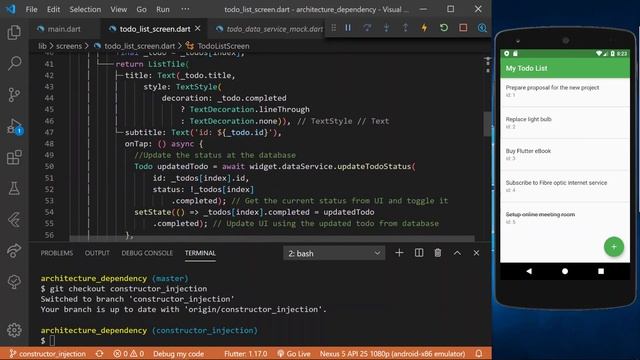Click the 'lib' breadcrumb segment
Image resolution: width=640 pixels, height=360 pixels.
[42, 46]
